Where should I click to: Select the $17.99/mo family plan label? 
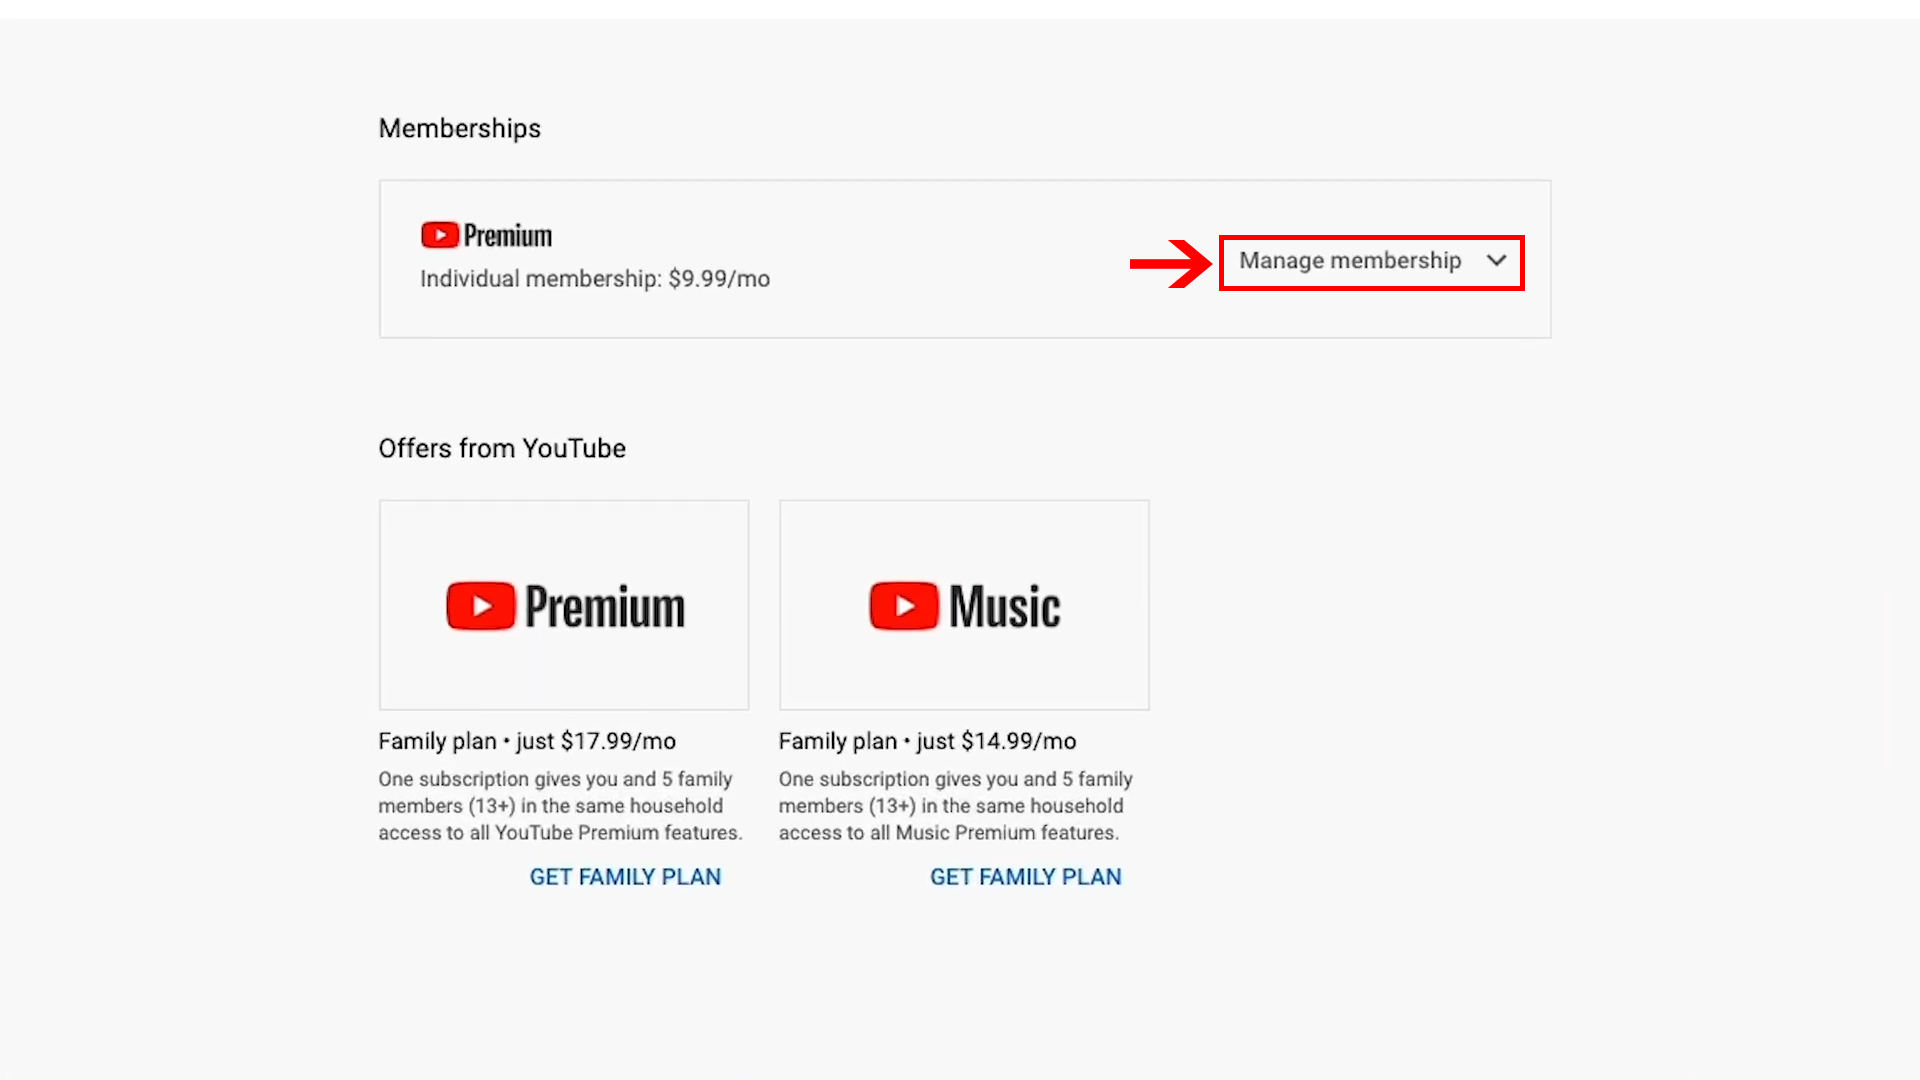(x=527, y=741)
